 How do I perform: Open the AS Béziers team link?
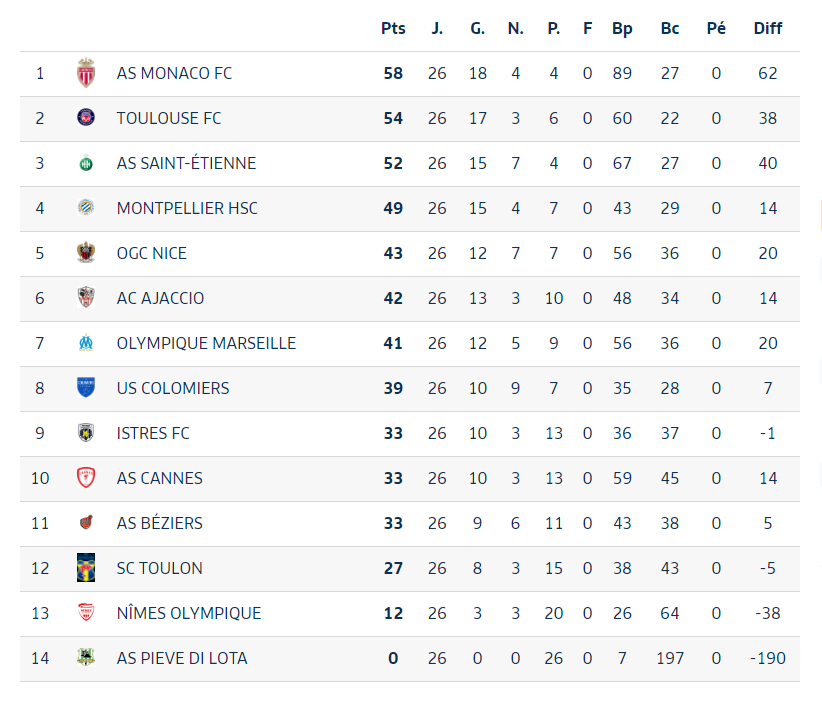pos(159,523)
